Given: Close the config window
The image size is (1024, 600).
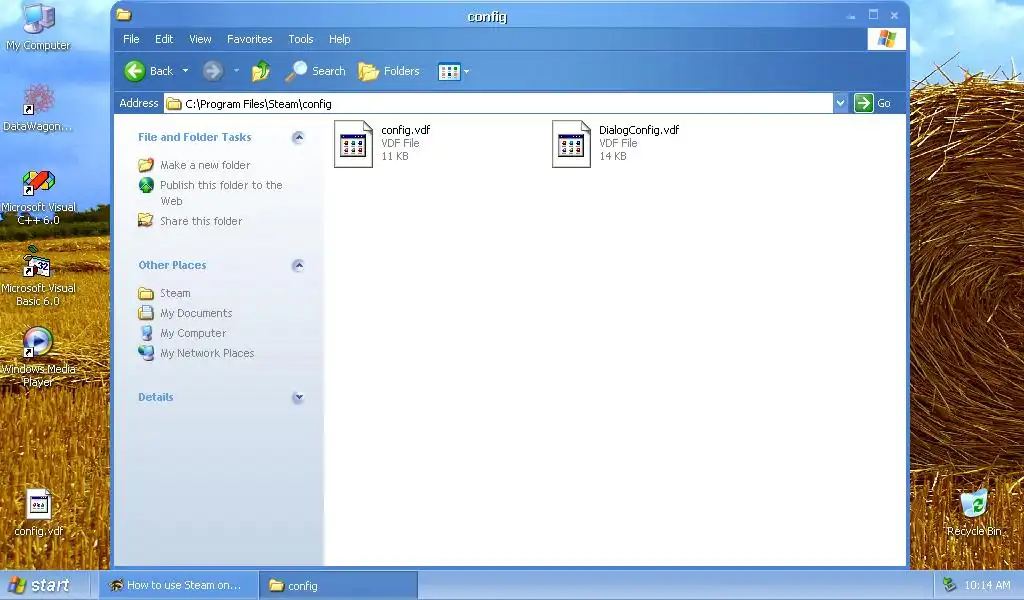Looking at the screenshot, I should coord(895,15).
